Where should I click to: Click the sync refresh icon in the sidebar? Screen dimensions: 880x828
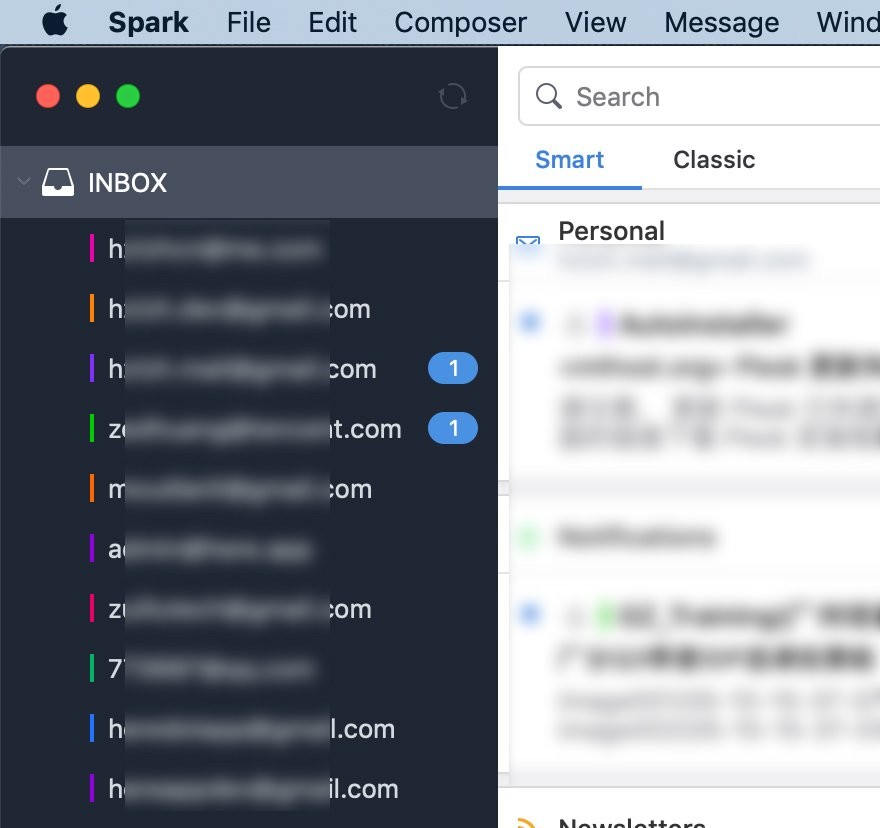tap(453, 97)
